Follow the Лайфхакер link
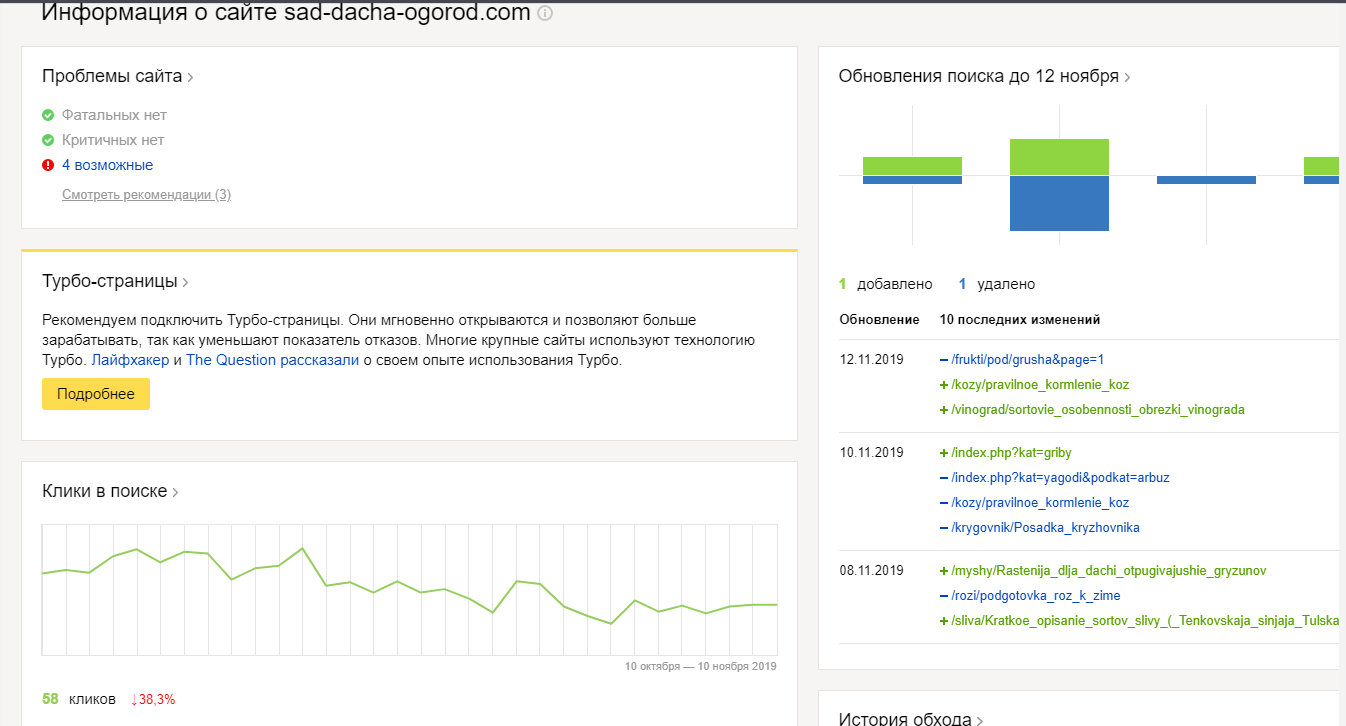Image resolution: width=1346 pixels, height=726 pixels. coord(130,361)
